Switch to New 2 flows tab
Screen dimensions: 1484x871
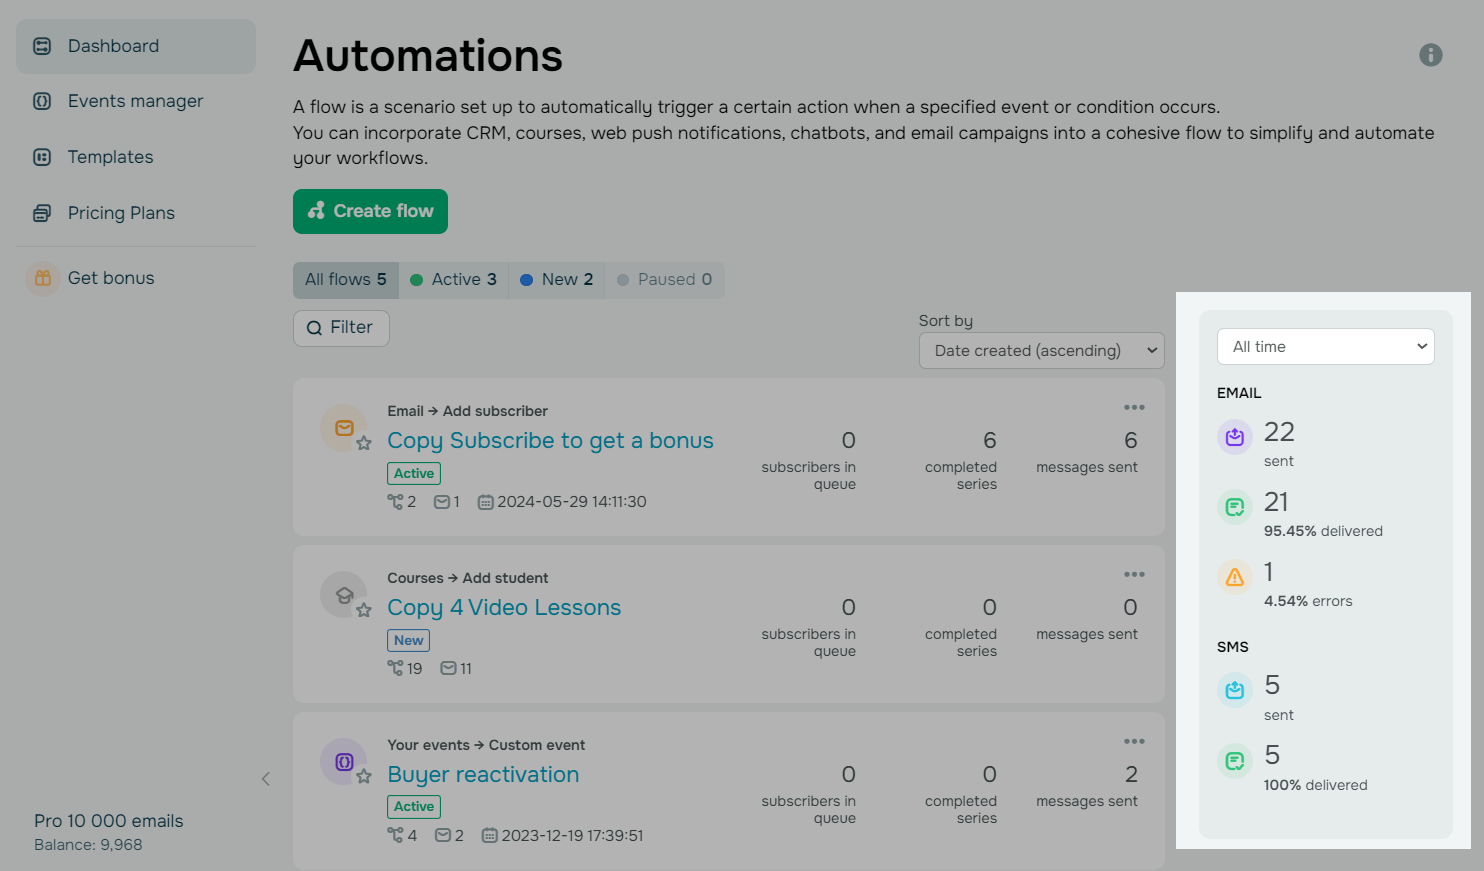pyautogui.click(x=557, y=280)
